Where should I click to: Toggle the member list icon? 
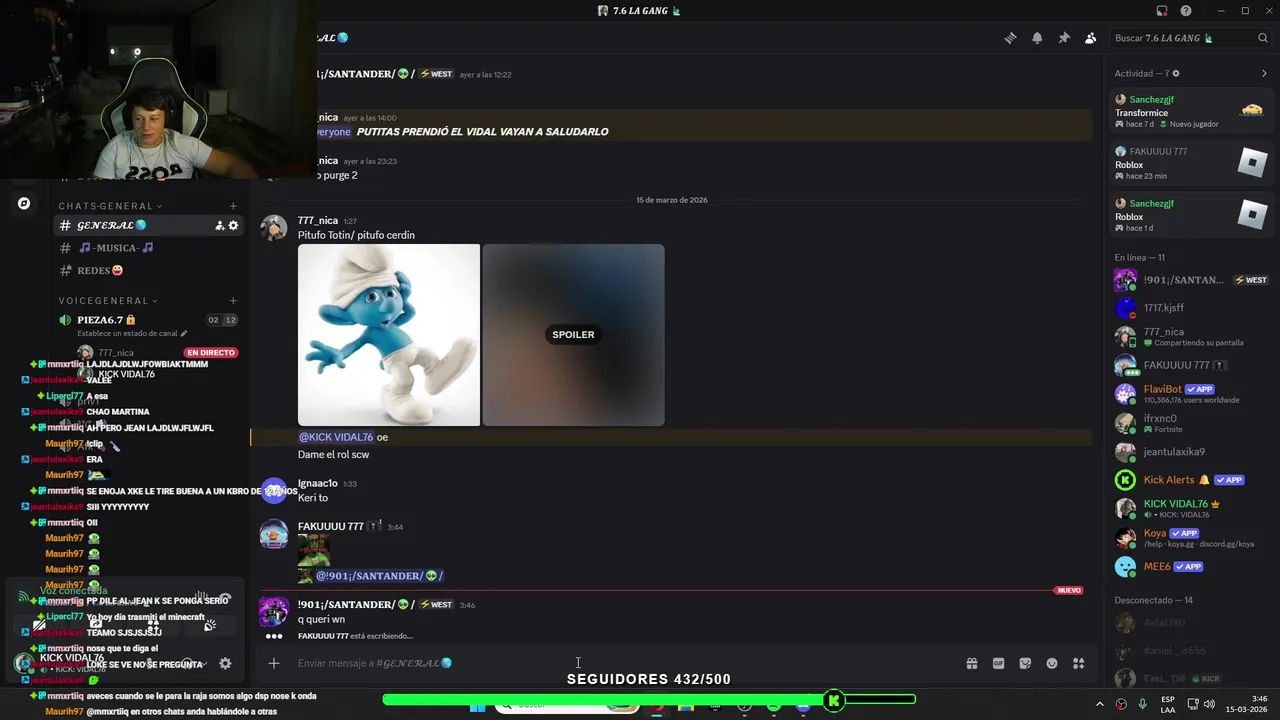tap(1091, 38)
